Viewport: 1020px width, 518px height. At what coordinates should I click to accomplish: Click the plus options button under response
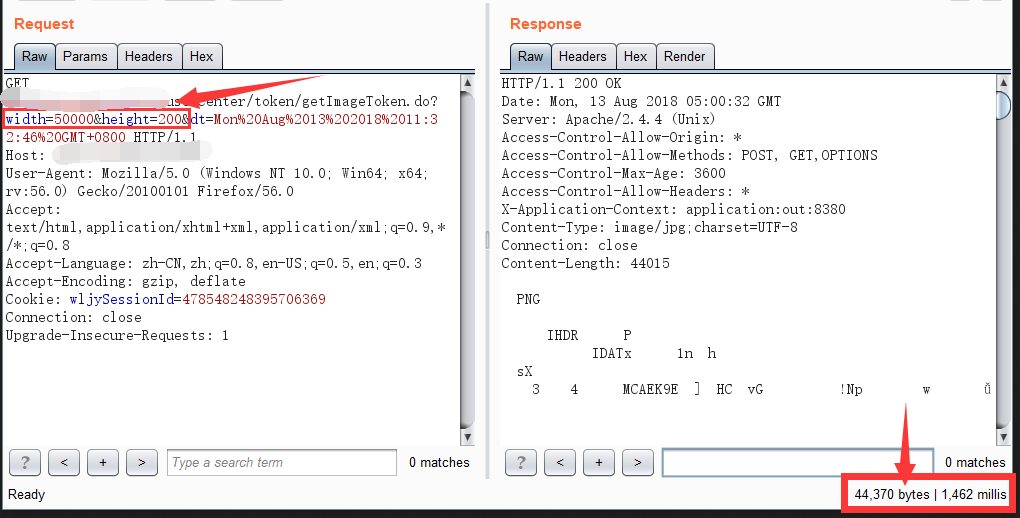pos(599,462)
